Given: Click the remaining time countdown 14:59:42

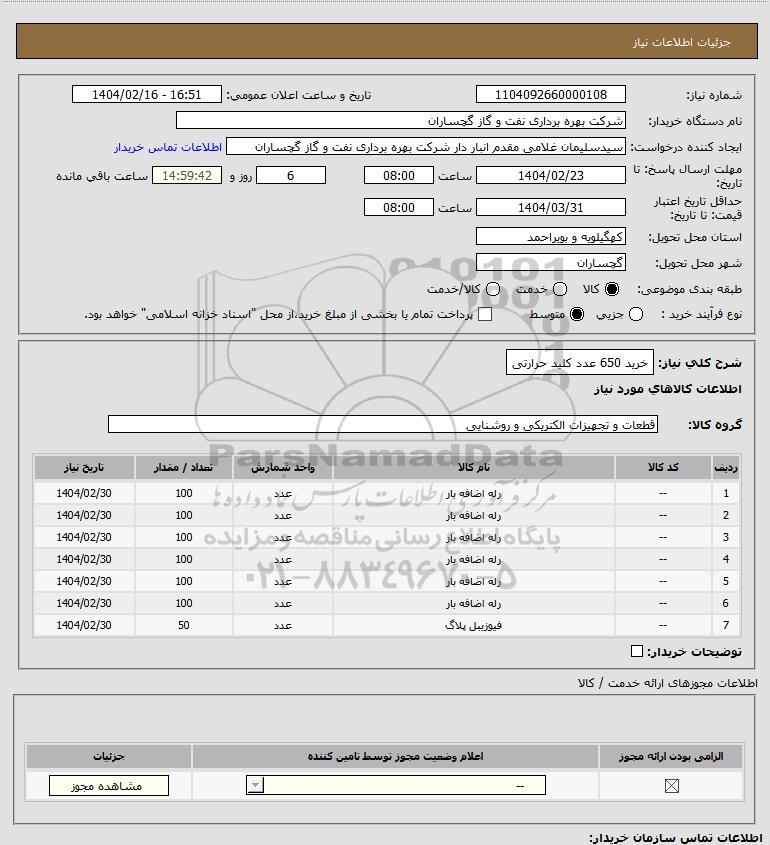Looking at the screenshot, I should (x=187, y=175).
